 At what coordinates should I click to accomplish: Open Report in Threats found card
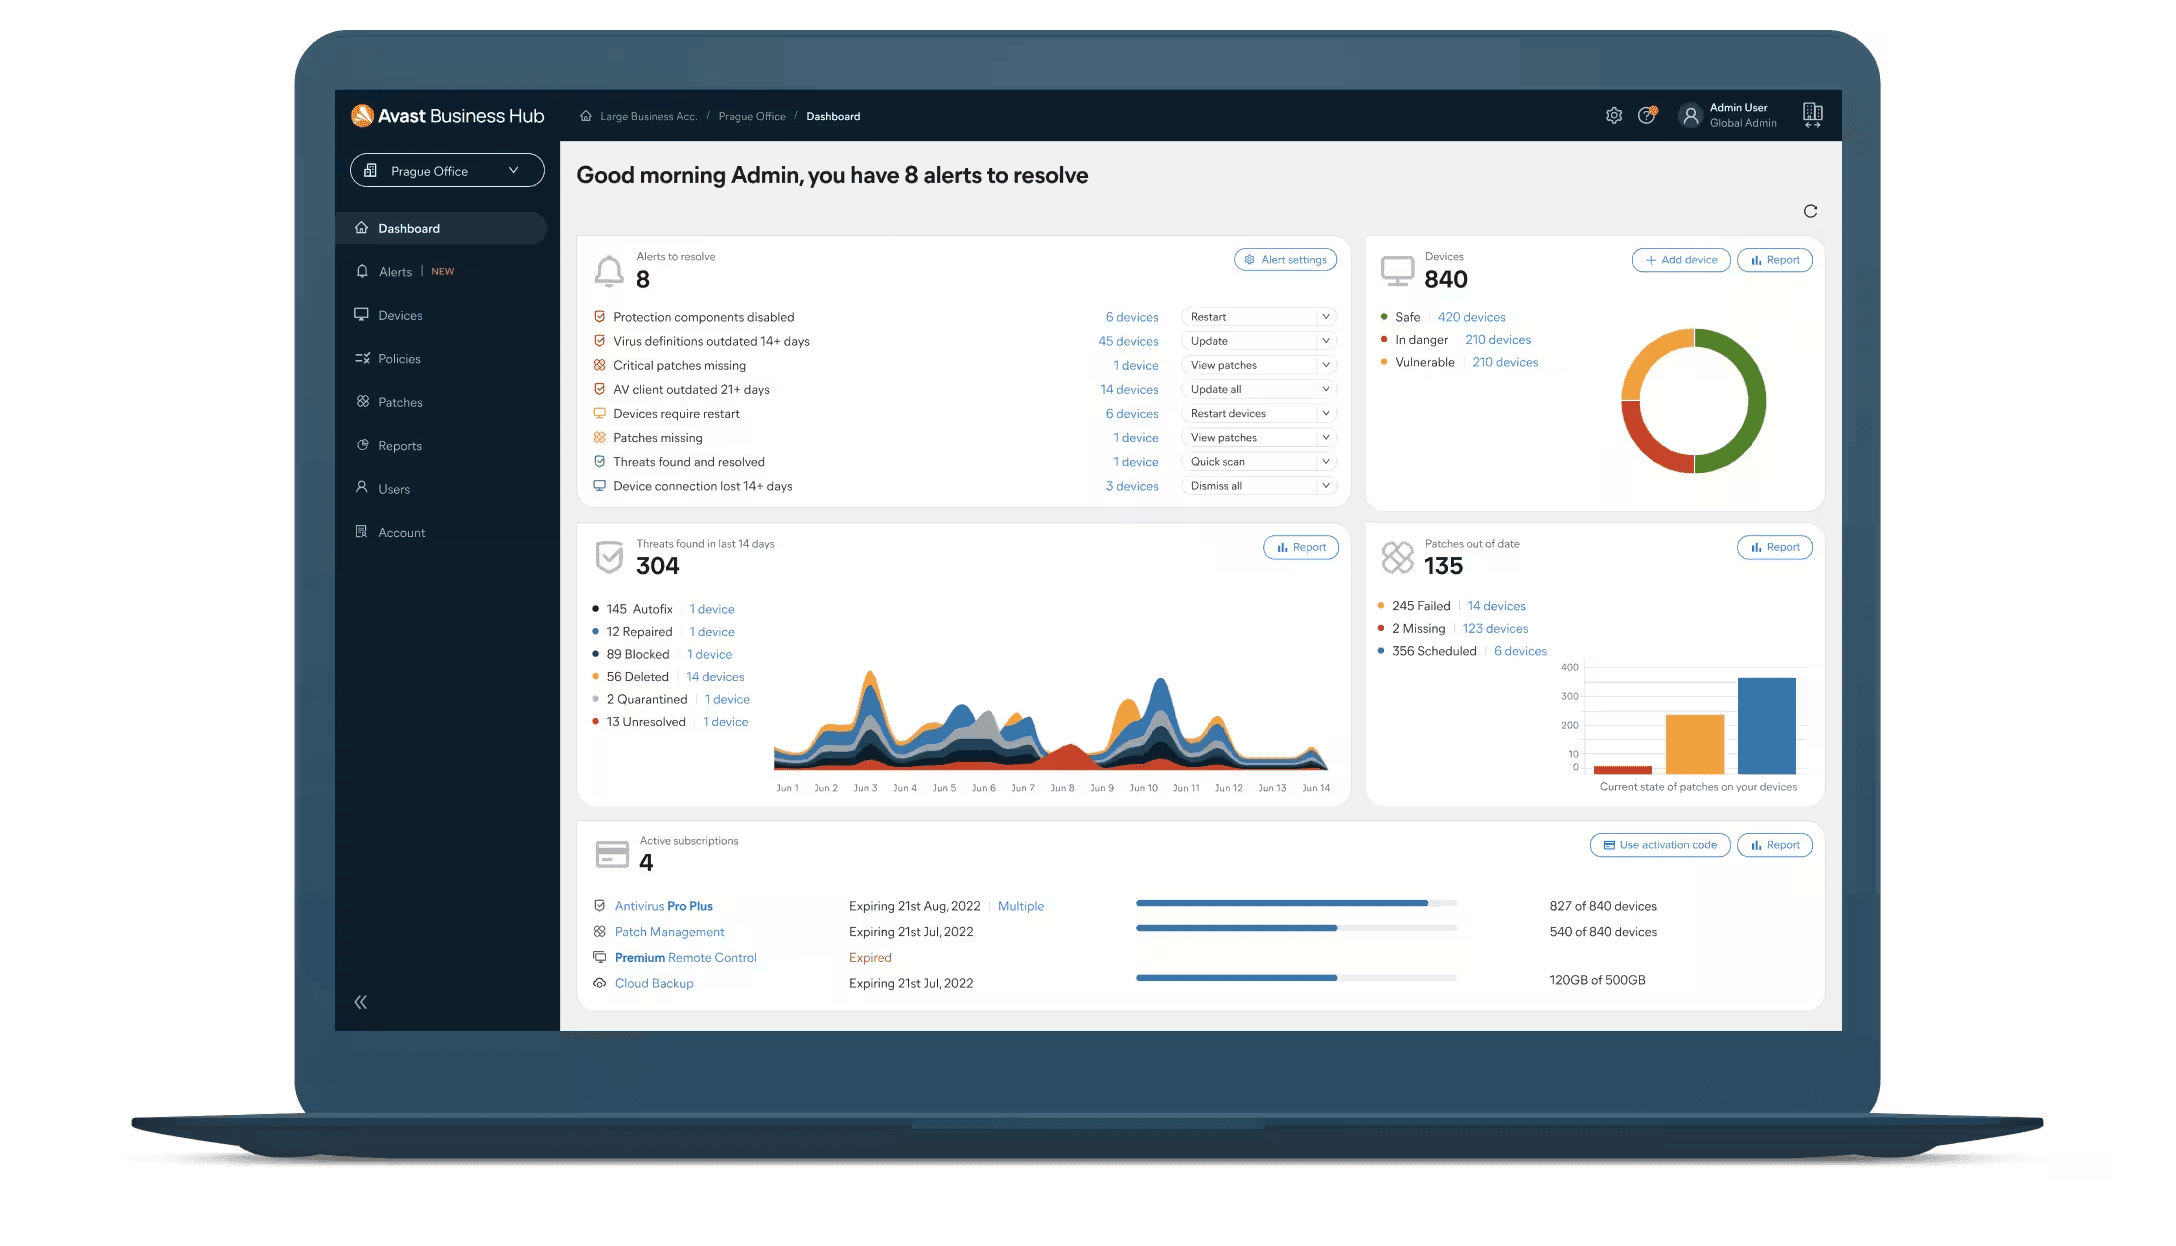pyautogui.click(x=1301, y=547)
